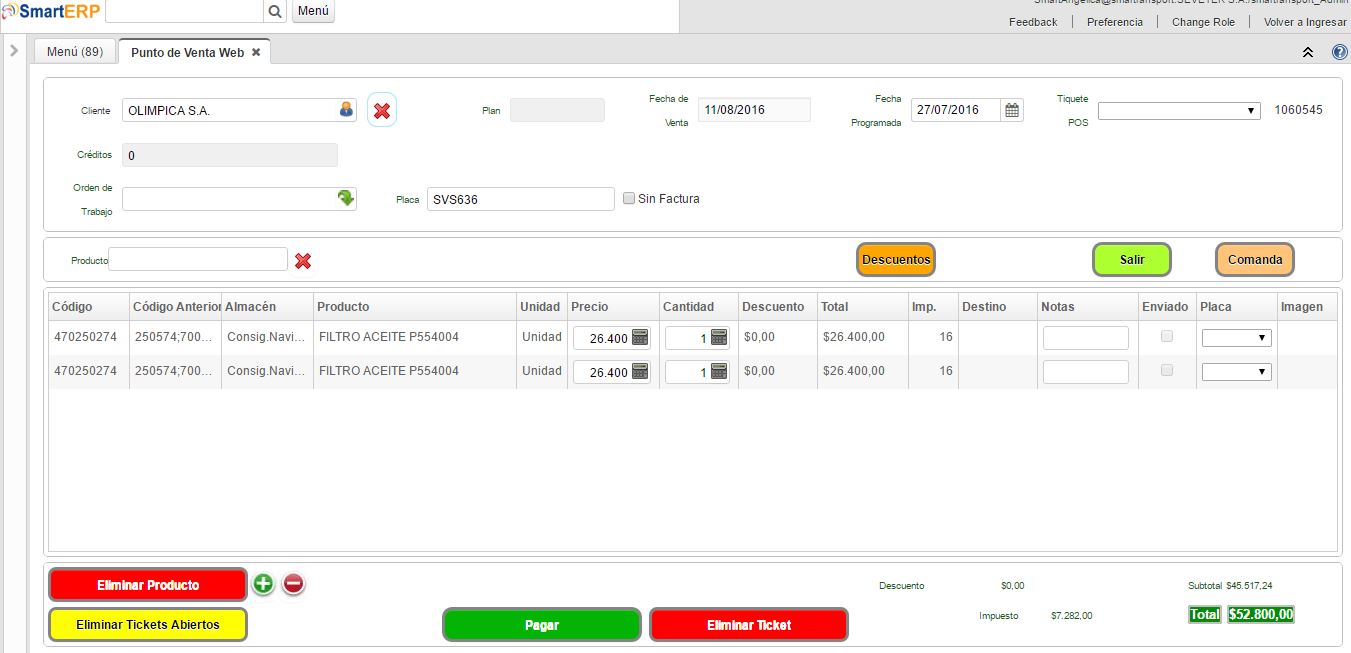Viewport: 1351px width, 653px height.
Task: Close the Punto de Venta Web tab
Action: coord(256,52)
